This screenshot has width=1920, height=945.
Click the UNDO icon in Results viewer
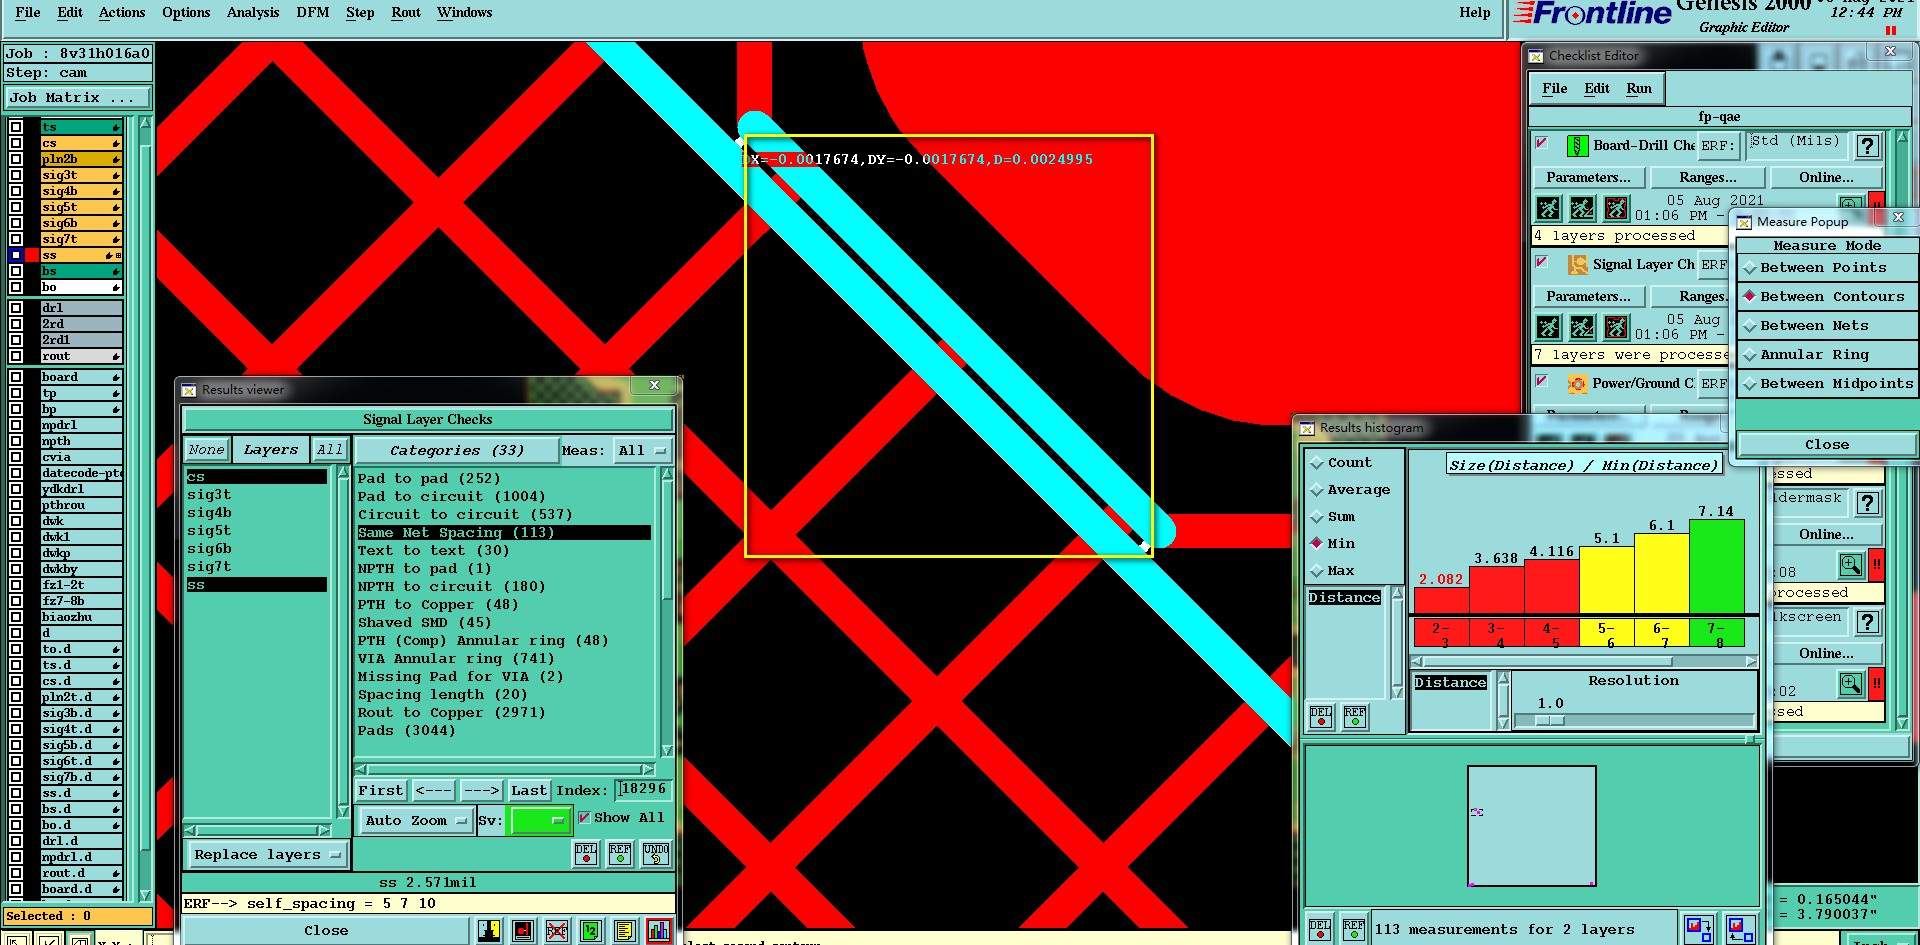coord(656,854)
